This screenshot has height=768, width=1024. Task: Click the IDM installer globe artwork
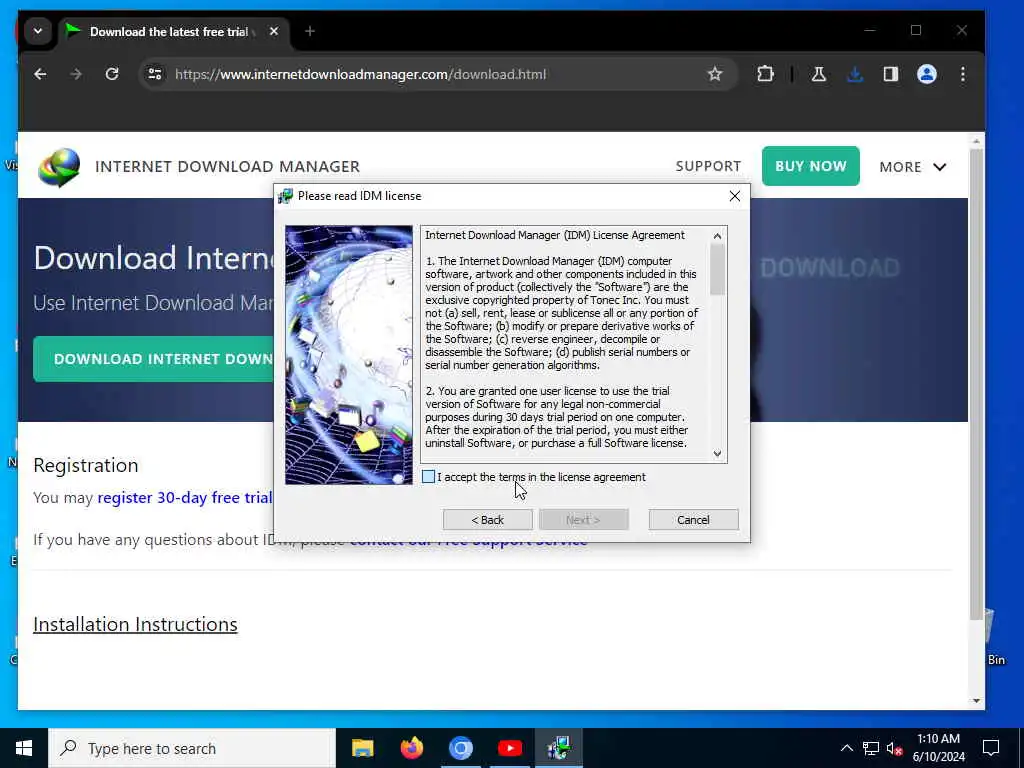349,355
